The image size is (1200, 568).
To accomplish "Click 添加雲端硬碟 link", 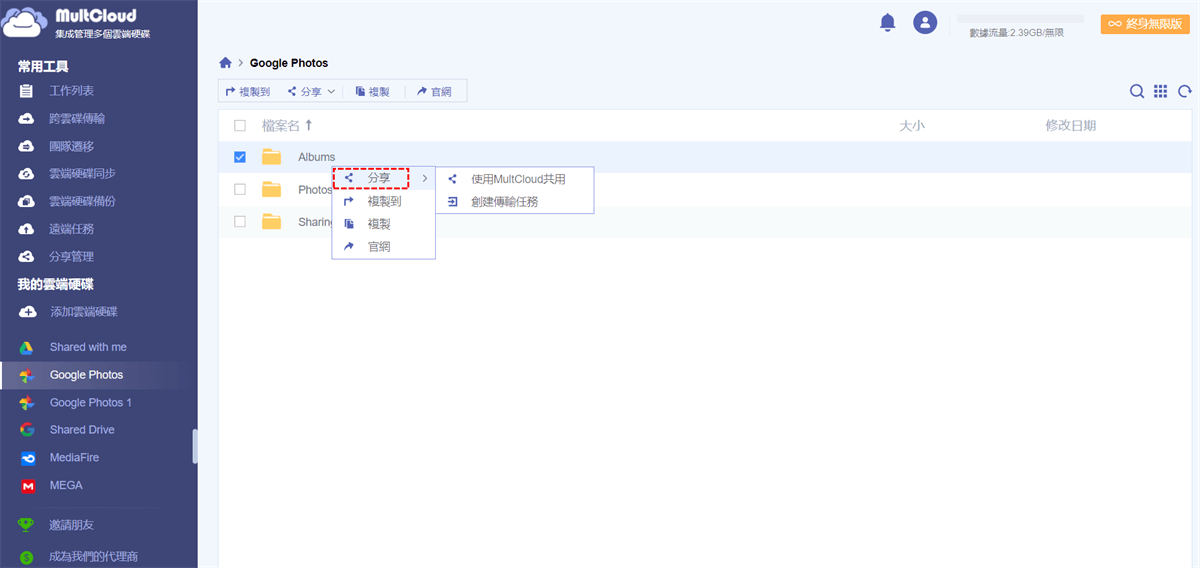I will tap(84, 312).
